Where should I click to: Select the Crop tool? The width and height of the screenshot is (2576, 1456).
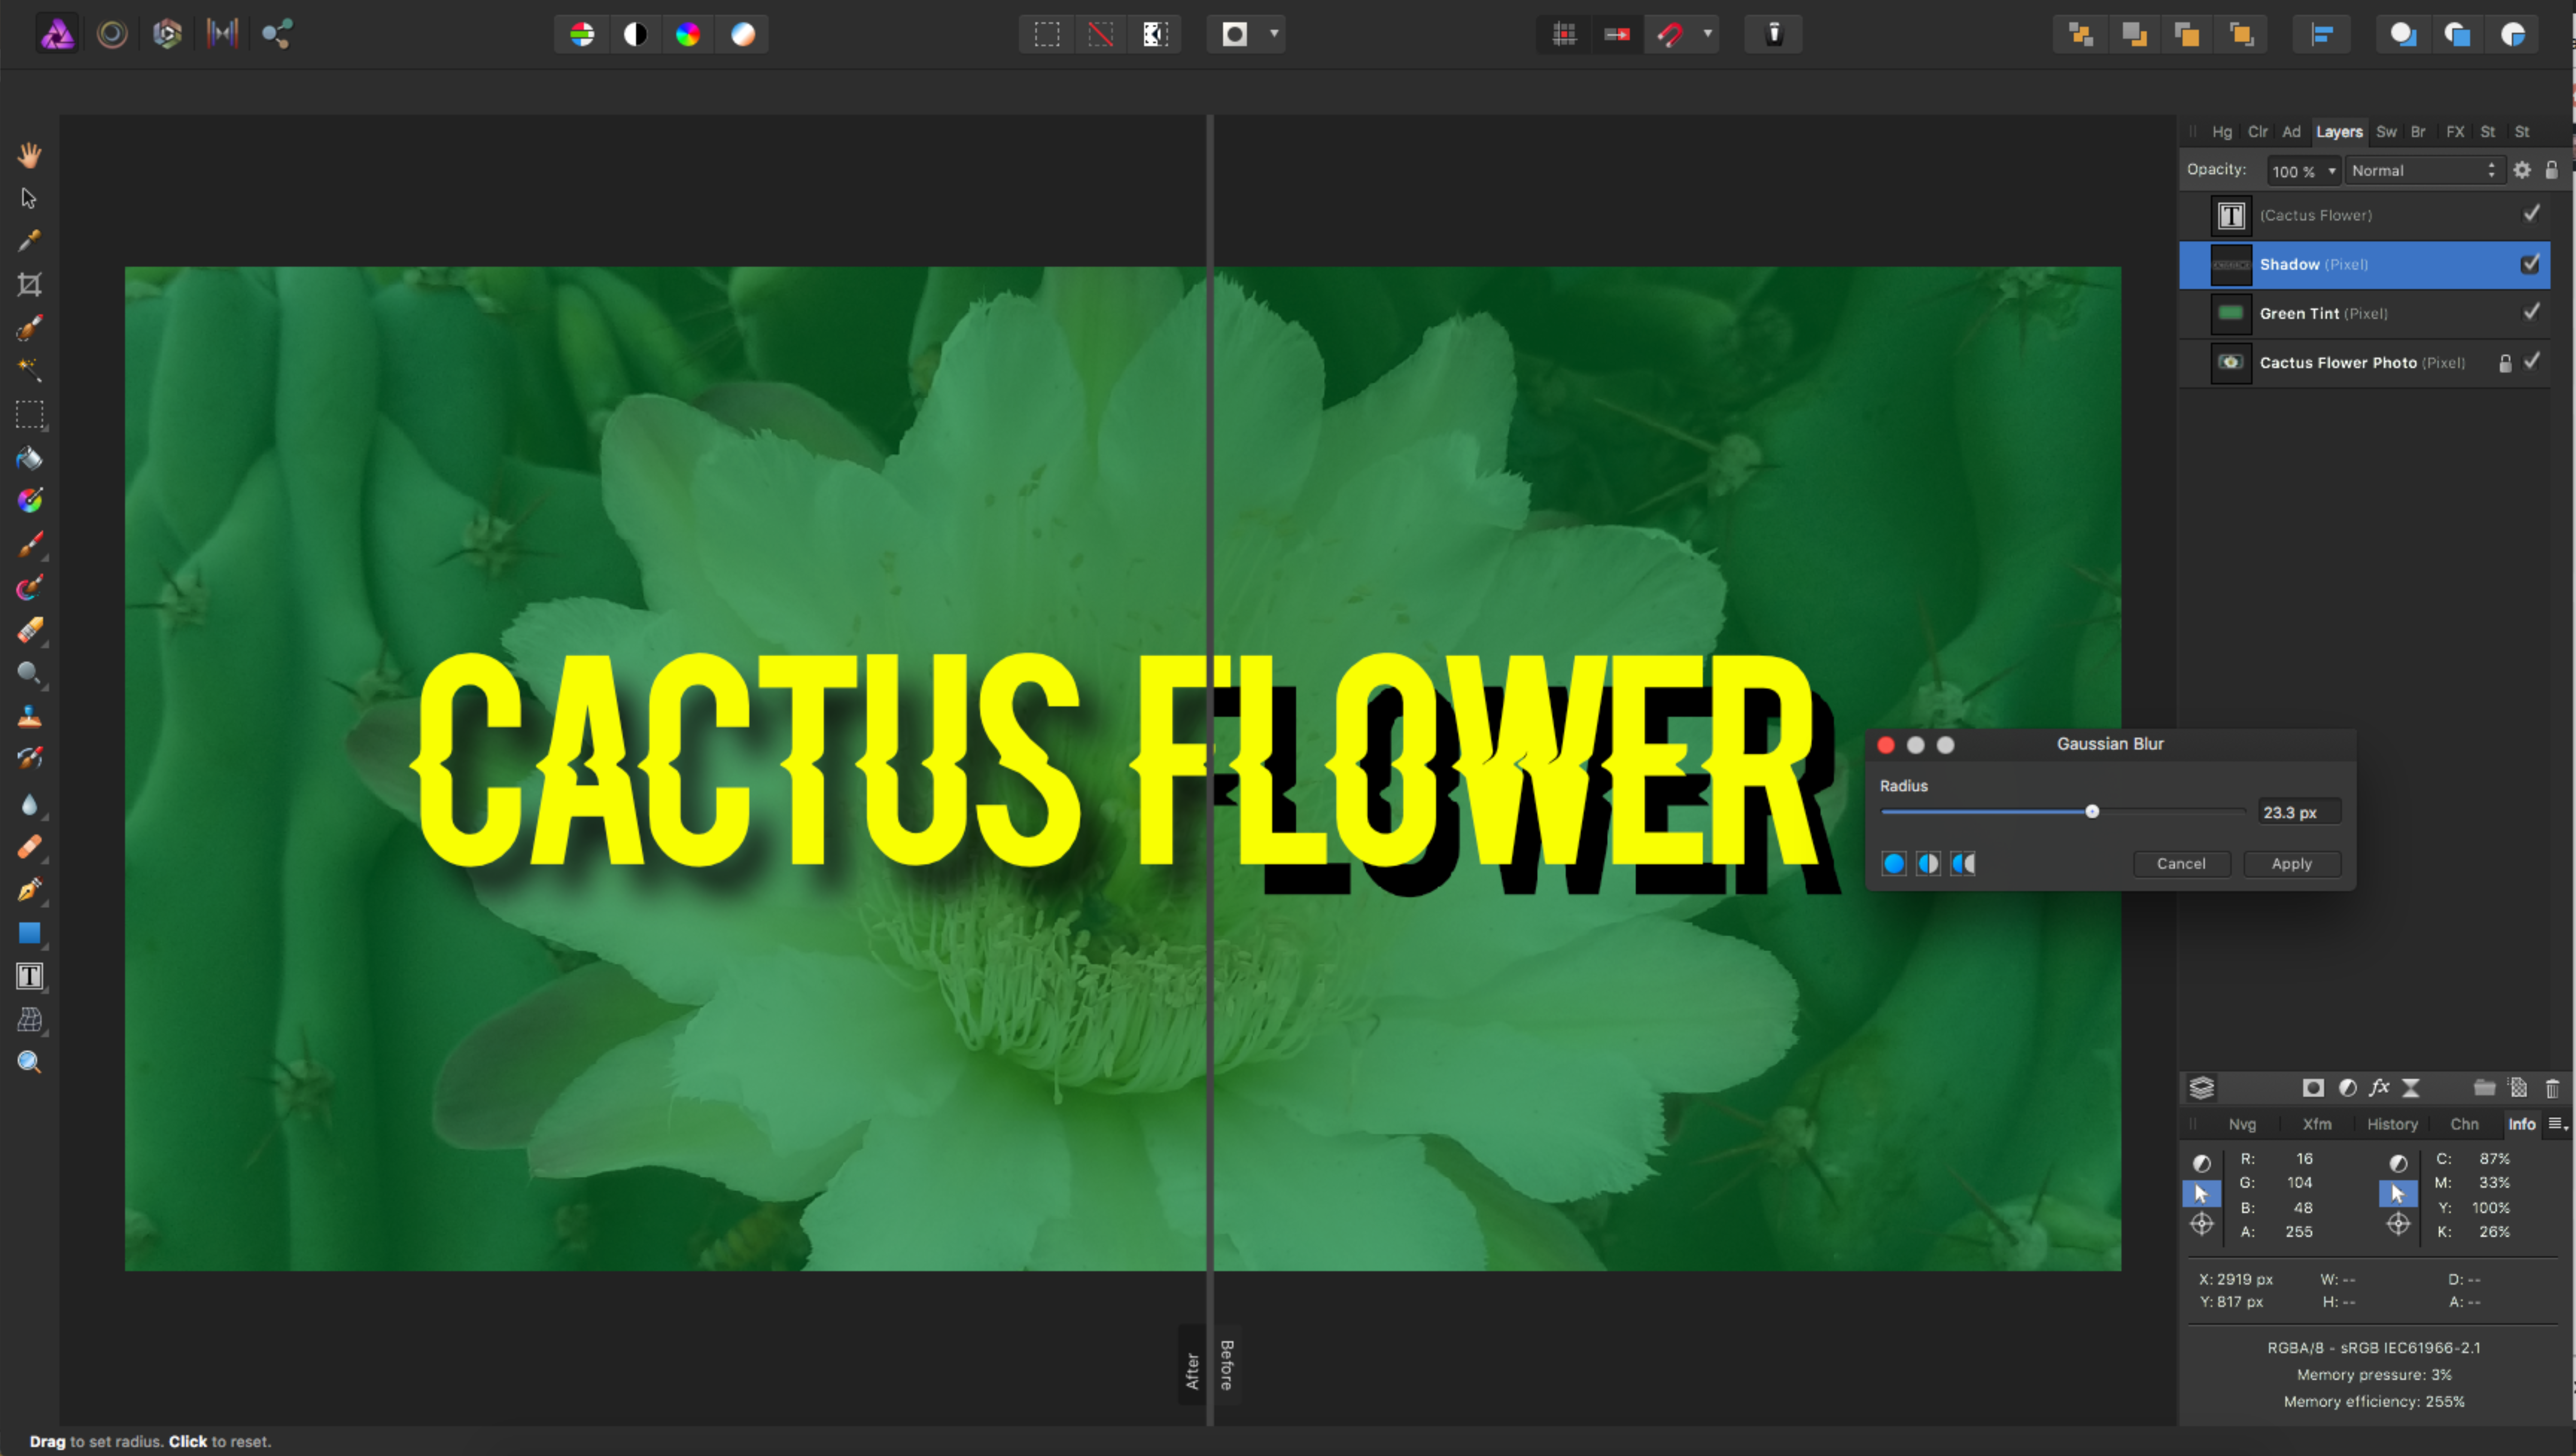pyautogui.click(x=29, y=285)
